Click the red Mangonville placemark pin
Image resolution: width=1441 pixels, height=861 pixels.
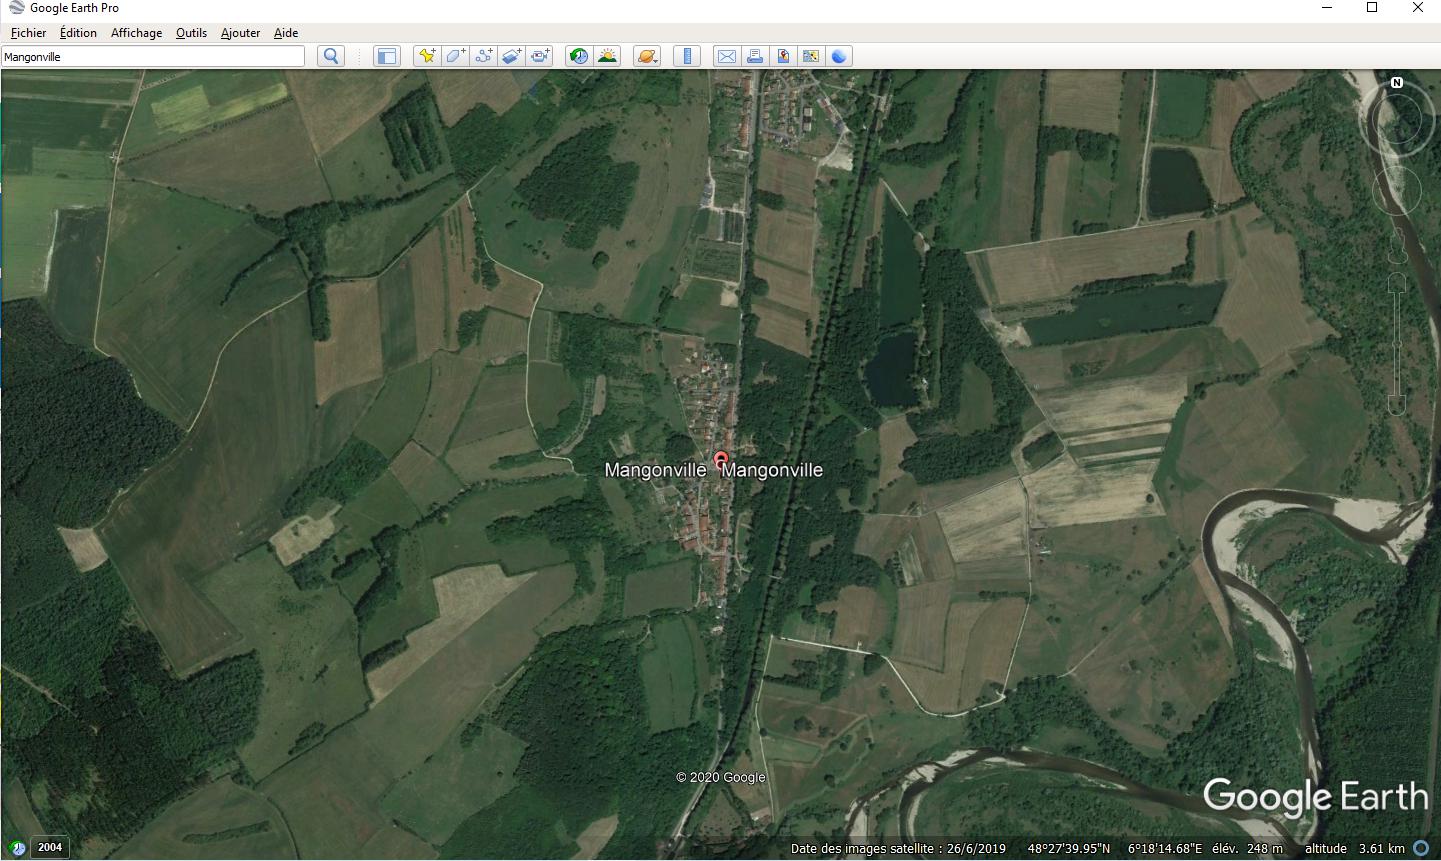[721, 461]
